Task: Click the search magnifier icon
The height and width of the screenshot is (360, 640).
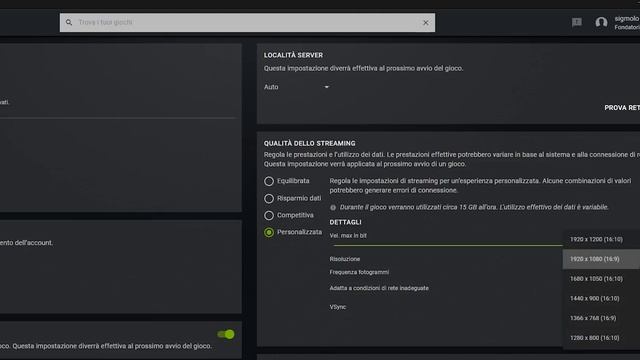Action: click(x=69, y=22)
